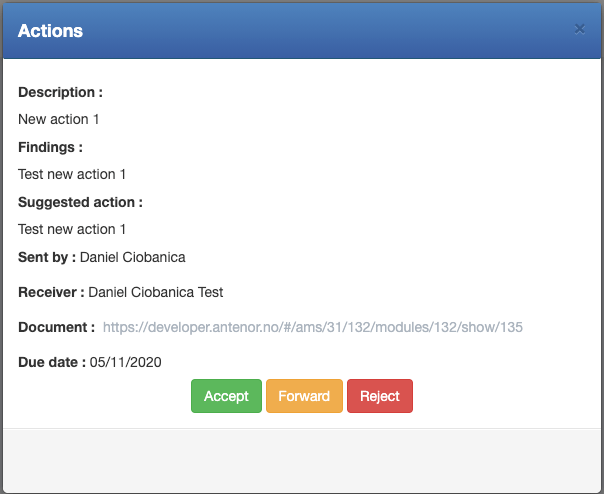Click receiver name Daniel Ciobanica Test
Viewport: 604px width, 494px height.
156,292
